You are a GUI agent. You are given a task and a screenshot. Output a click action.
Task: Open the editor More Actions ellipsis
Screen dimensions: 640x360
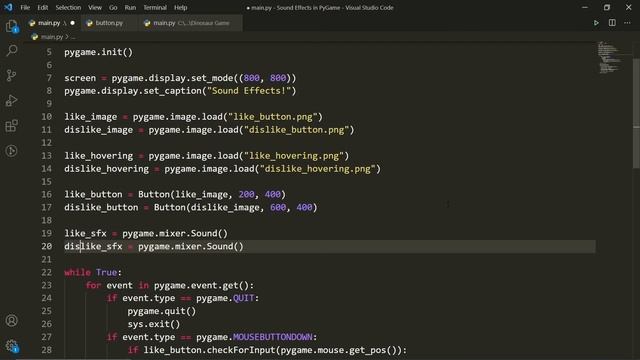627,23
